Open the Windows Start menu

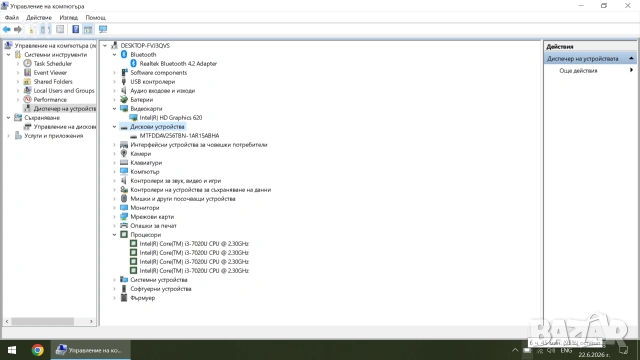click(12, 350)
